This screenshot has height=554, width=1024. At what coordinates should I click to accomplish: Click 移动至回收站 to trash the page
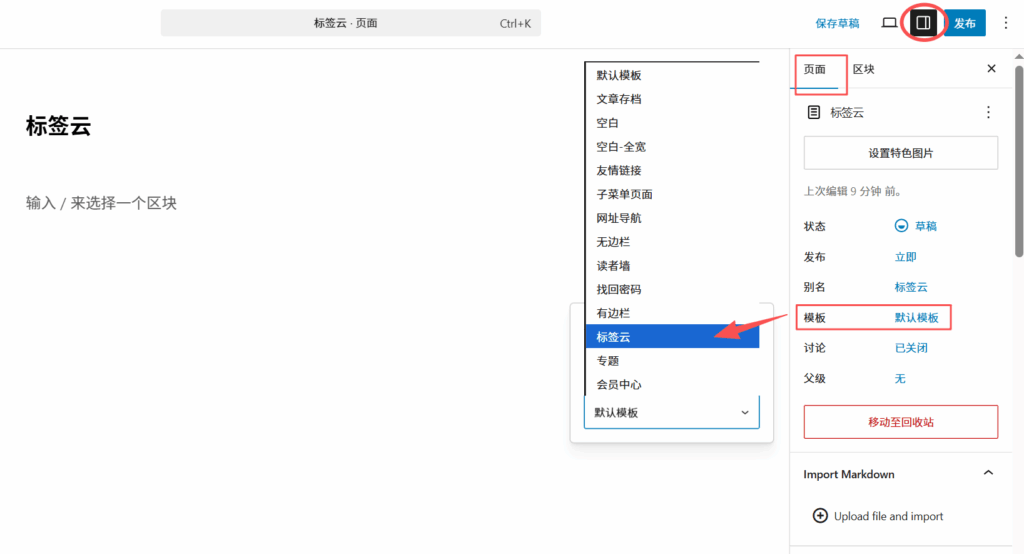tap(900, 422)
